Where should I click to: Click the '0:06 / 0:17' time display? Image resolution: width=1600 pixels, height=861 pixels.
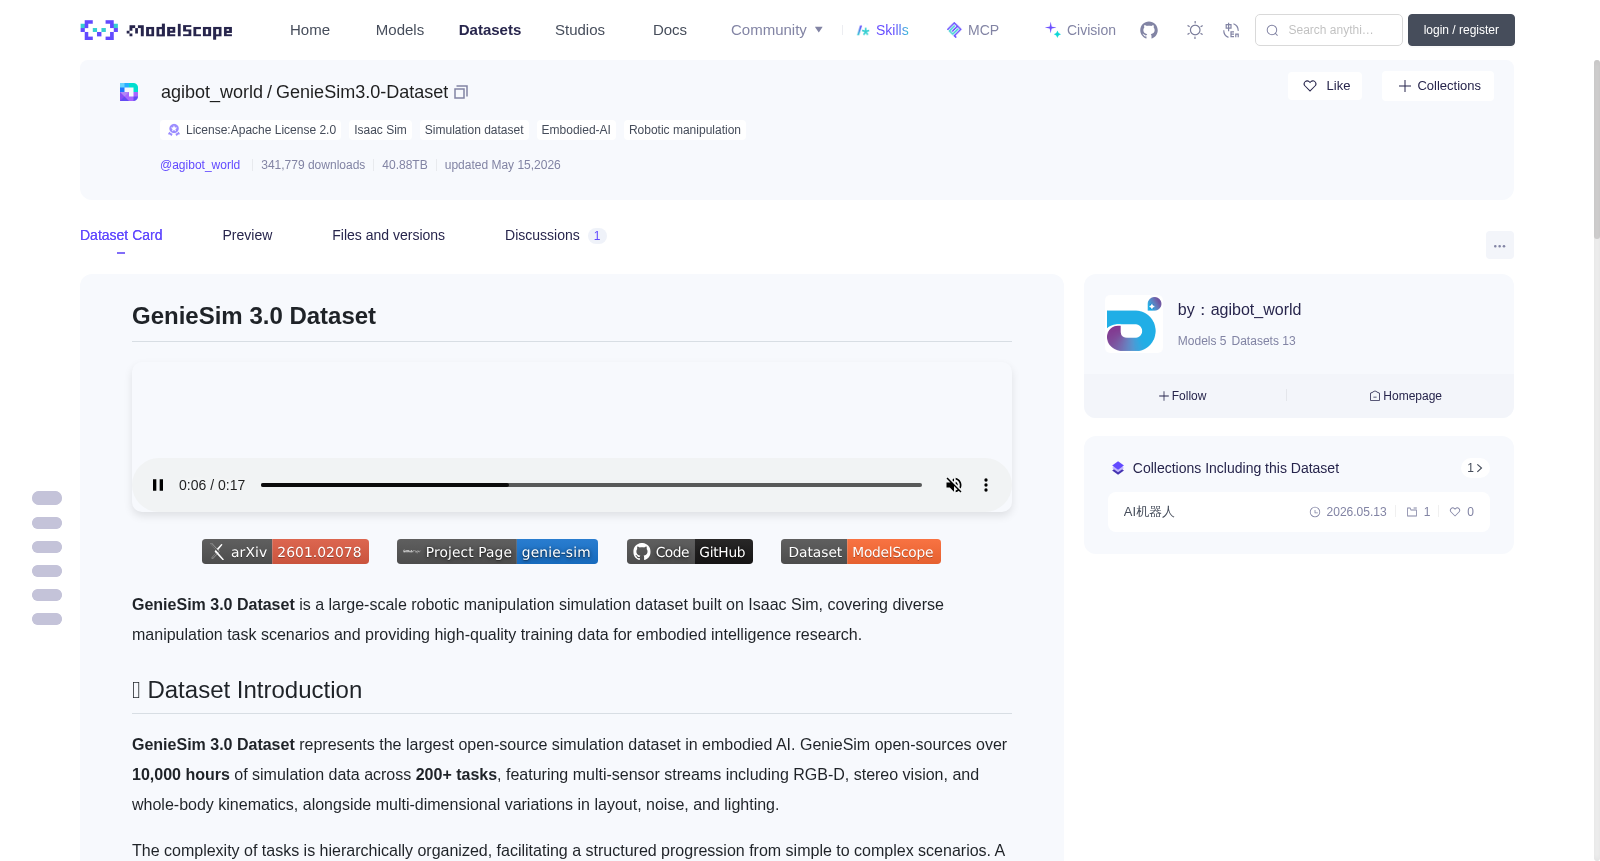[x=212, y=485]
